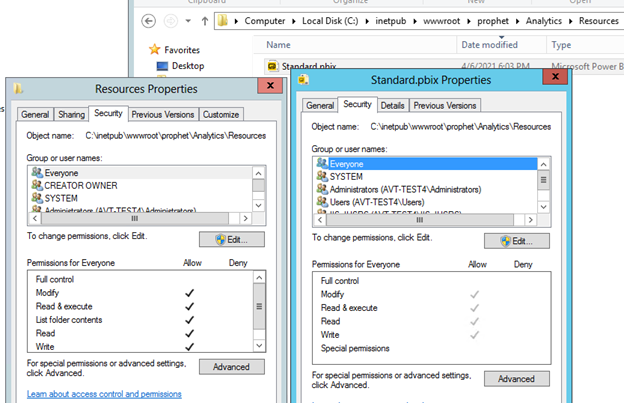Viewport: 624px width, 403px height.
Task: Click vertical scrollbar thumb in Resources permissions list
Action: [259, 306]
